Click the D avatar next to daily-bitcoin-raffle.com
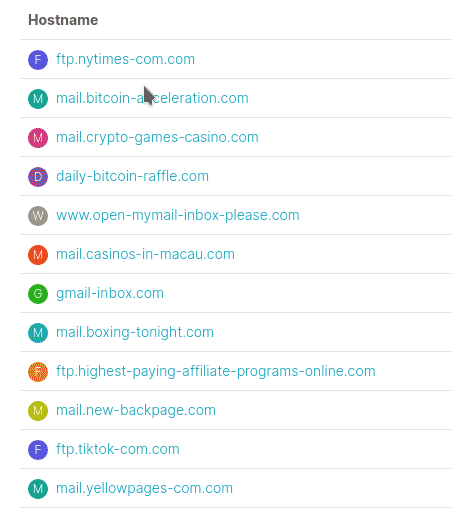Image resolution: width=451 pixels, height=515 pixels. point(38,177)
